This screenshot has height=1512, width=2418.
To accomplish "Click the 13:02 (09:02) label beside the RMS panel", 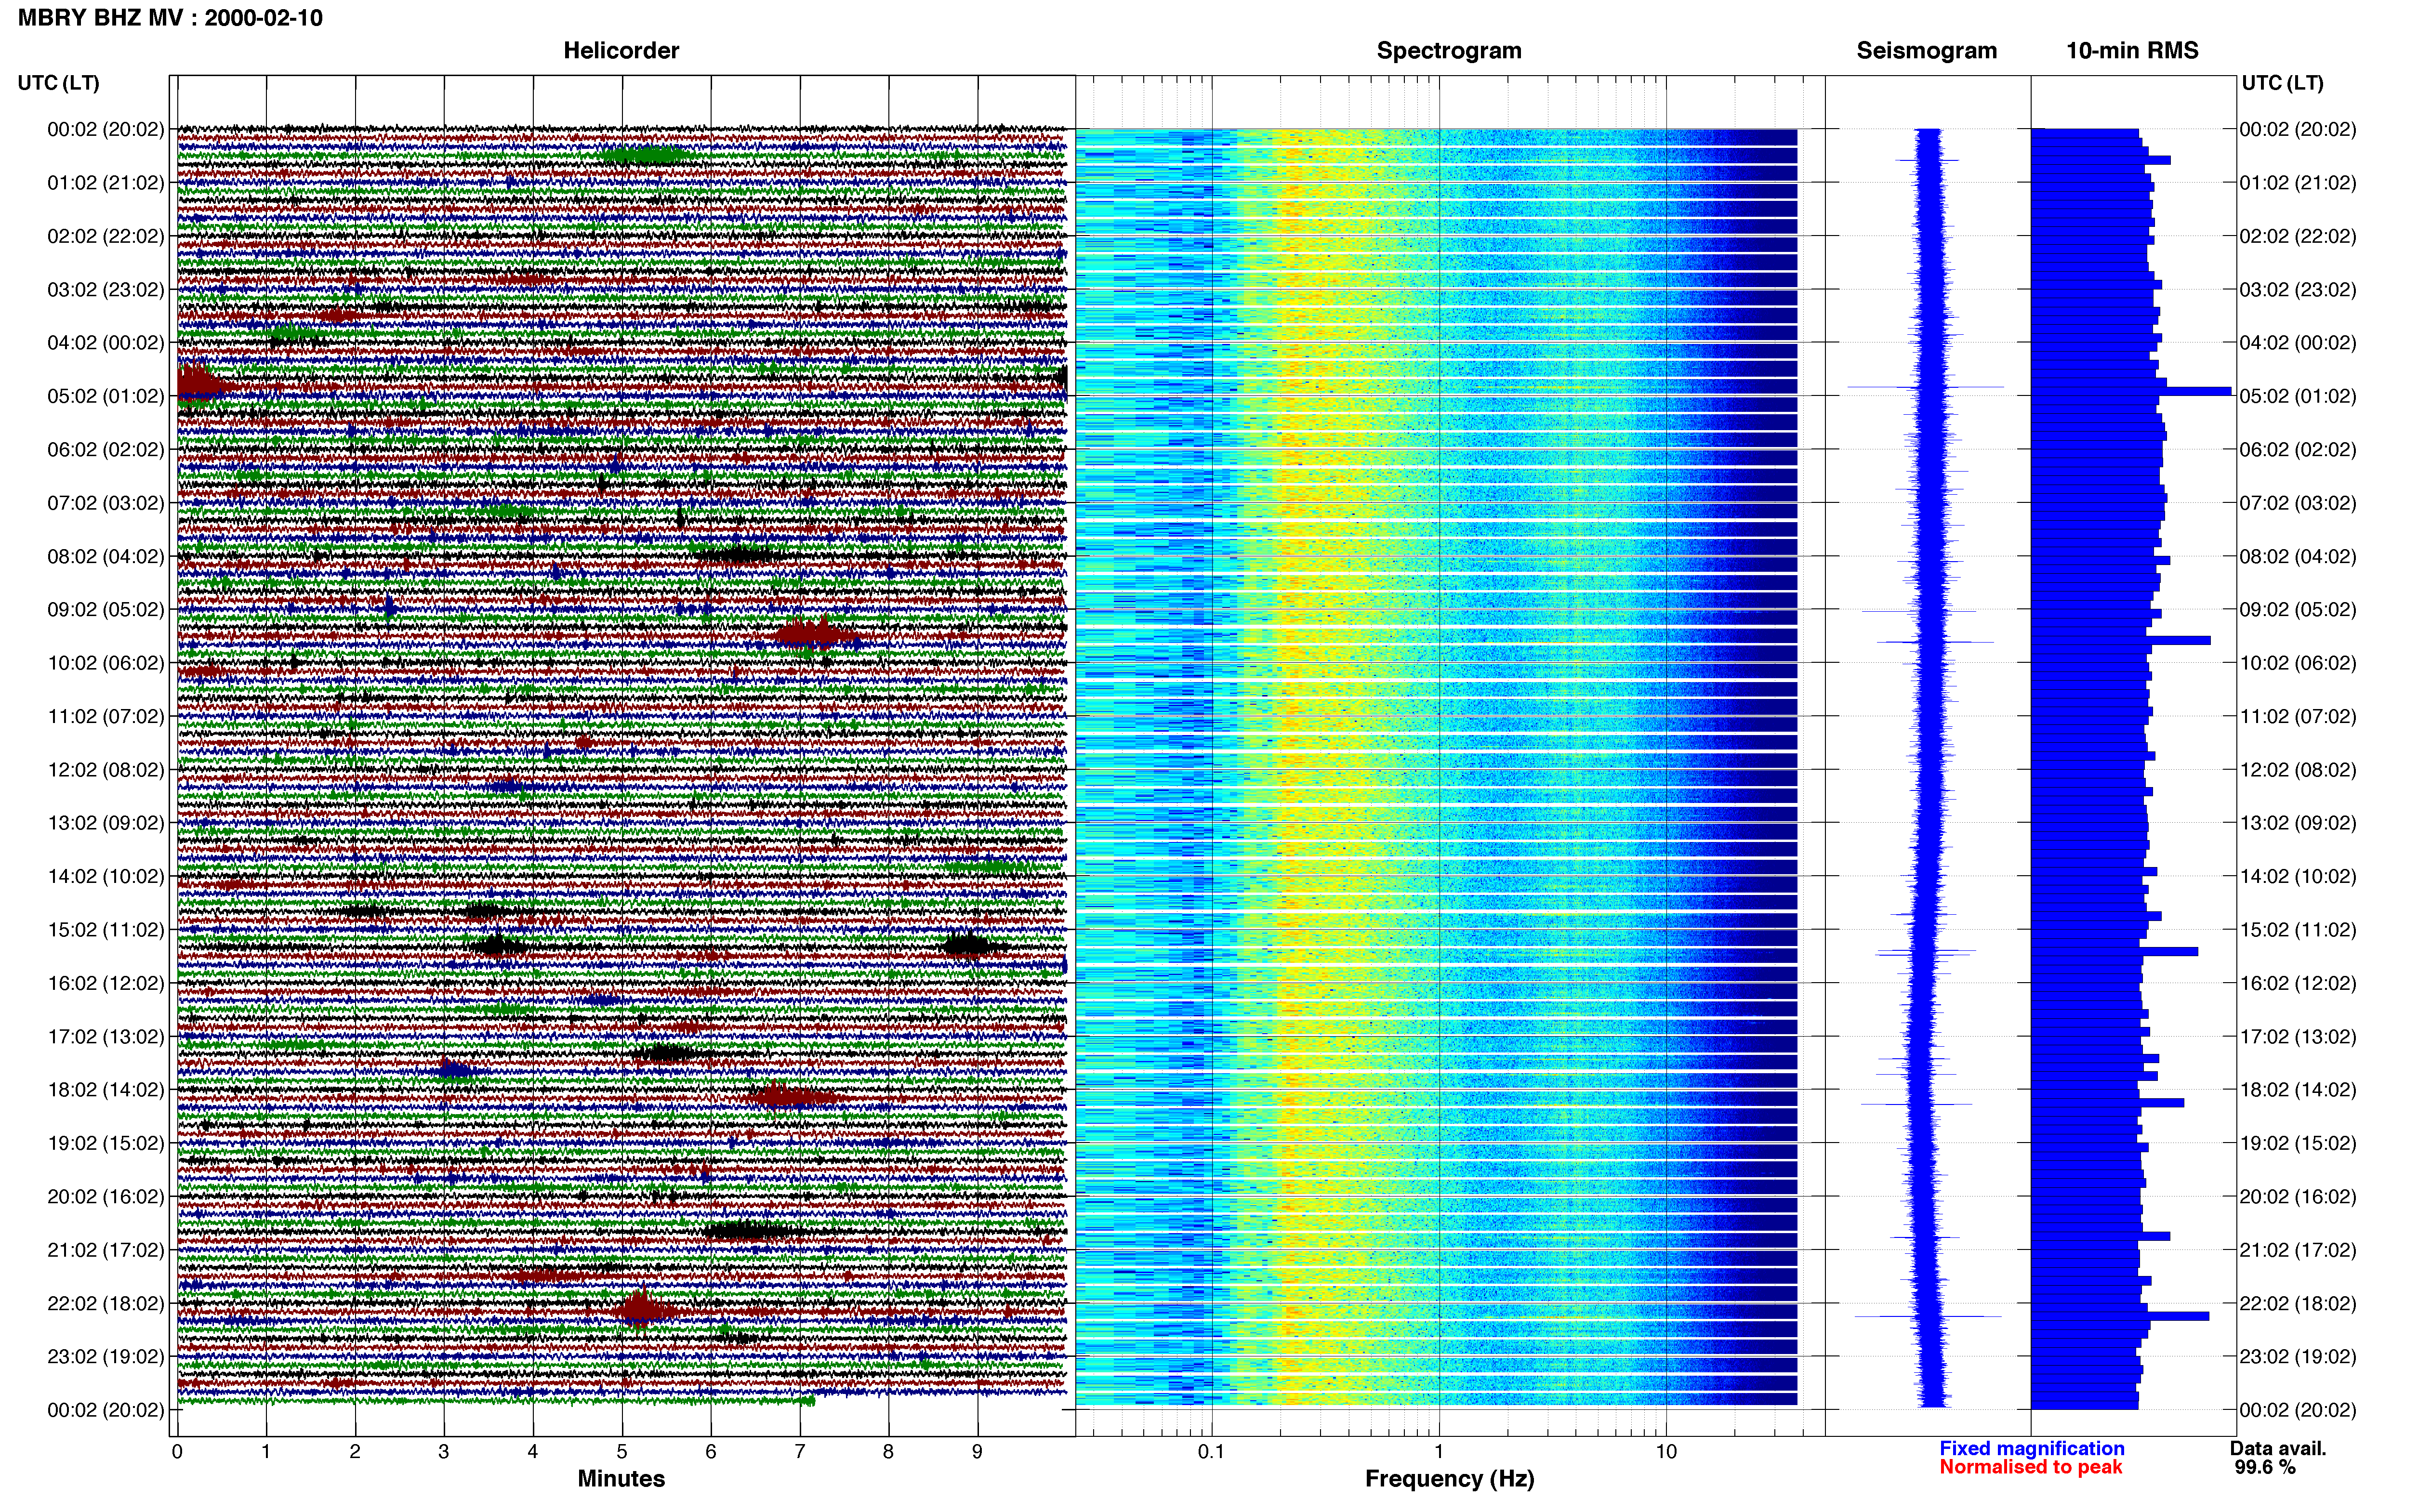I will pos(2298,823).
